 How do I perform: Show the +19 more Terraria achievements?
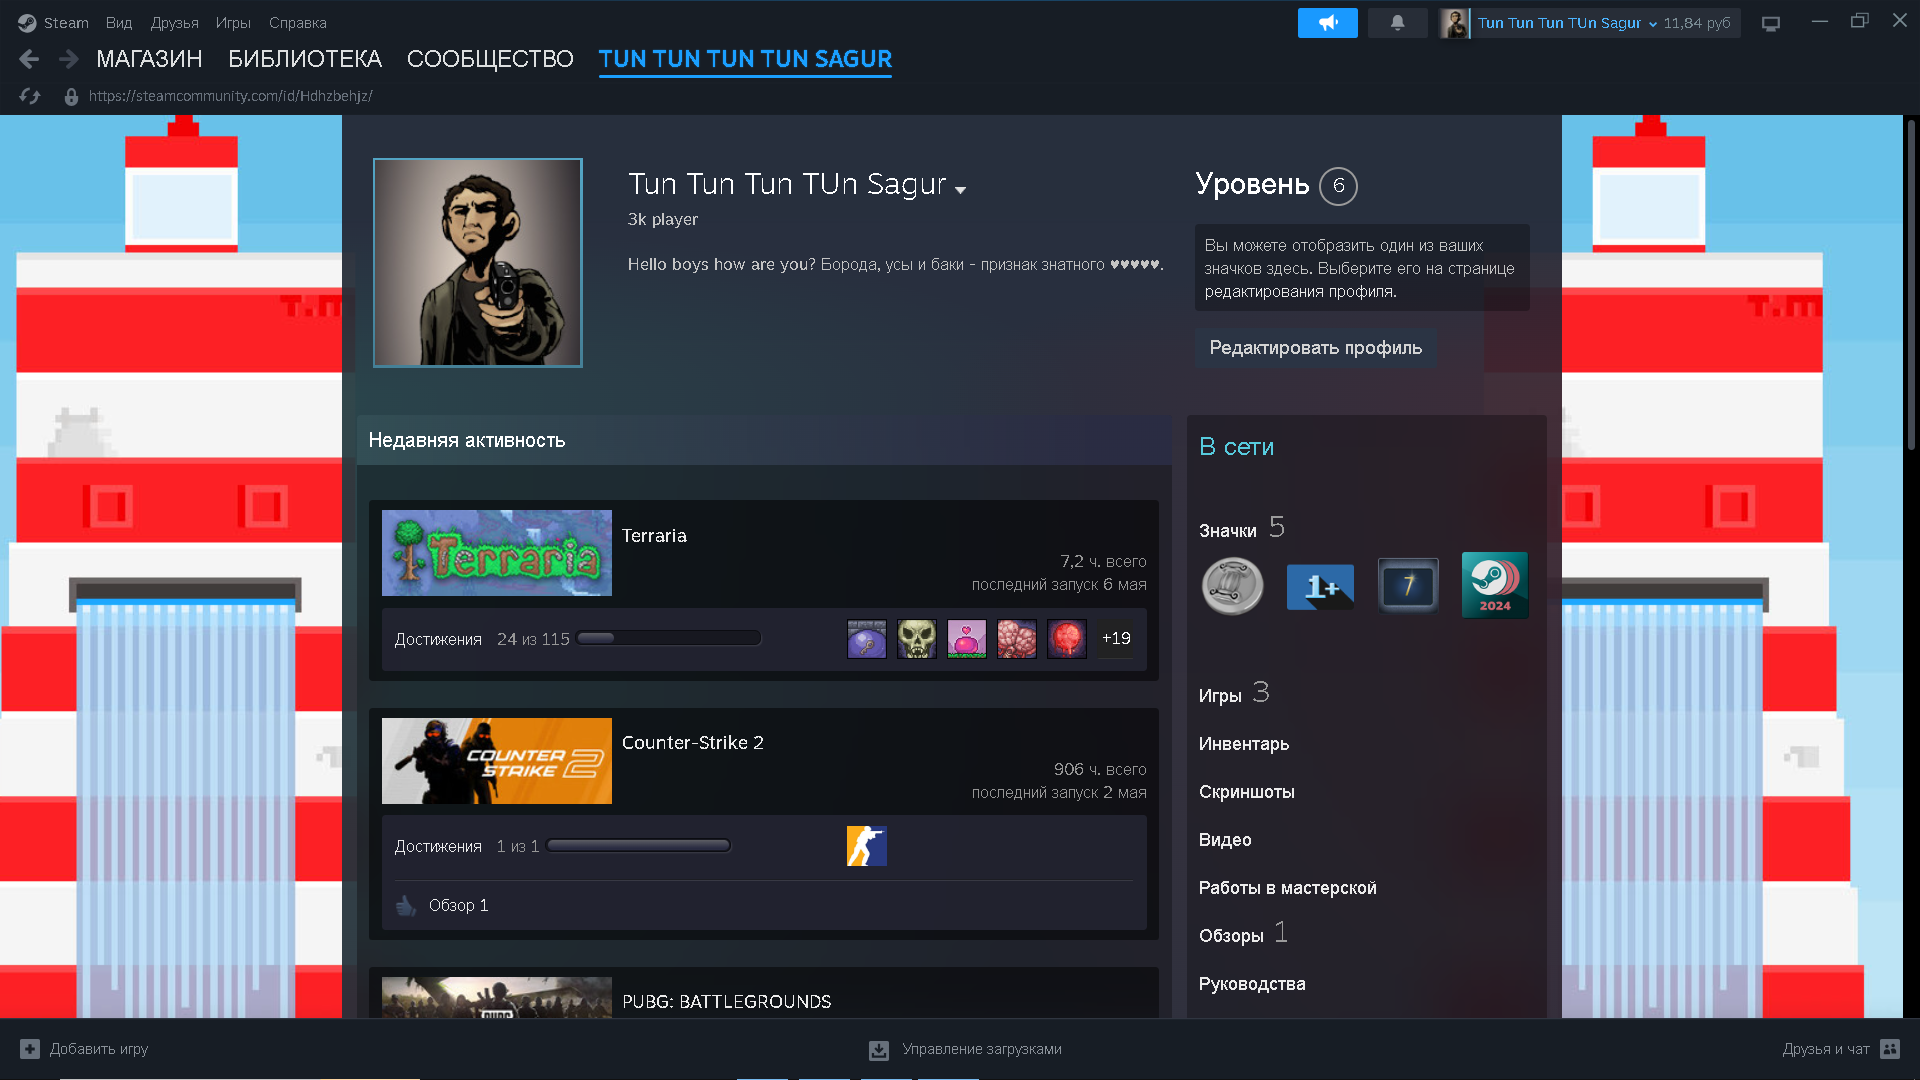(1116, 638)
